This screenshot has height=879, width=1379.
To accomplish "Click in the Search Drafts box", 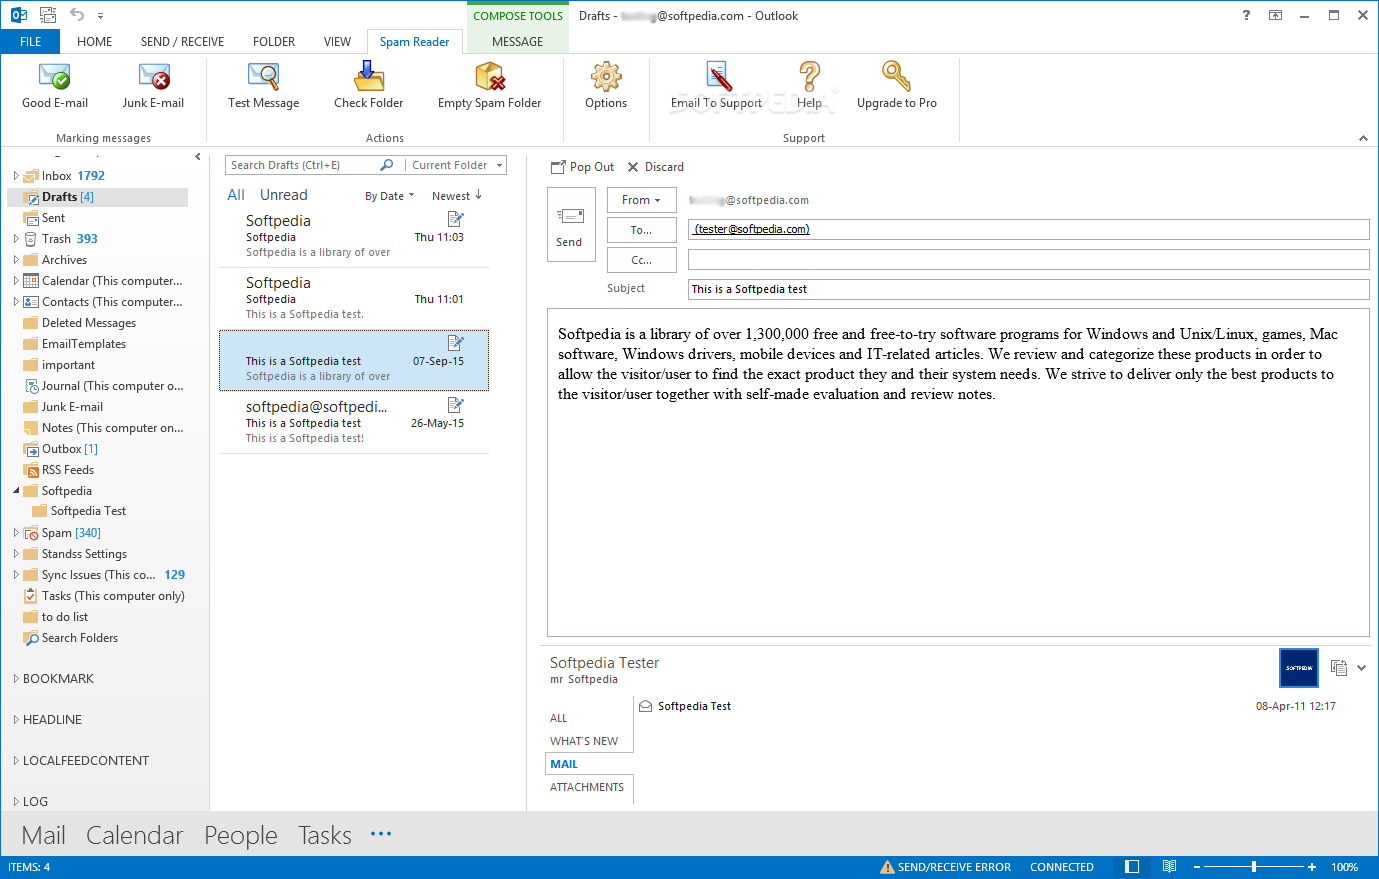I will pos(303,165).
